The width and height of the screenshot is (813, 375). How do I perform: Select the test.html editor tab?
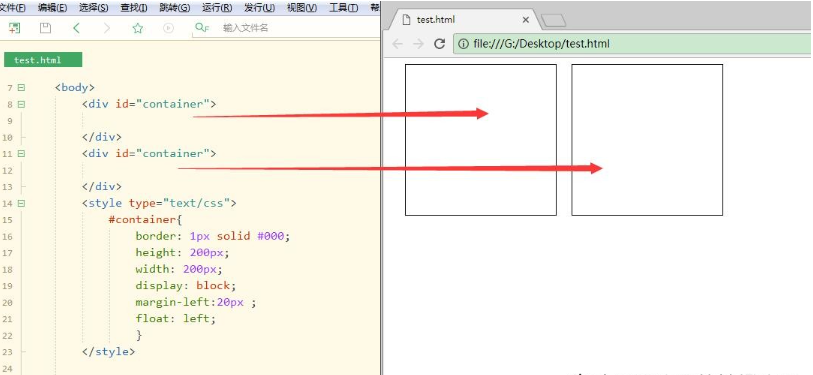pos(43,60)
